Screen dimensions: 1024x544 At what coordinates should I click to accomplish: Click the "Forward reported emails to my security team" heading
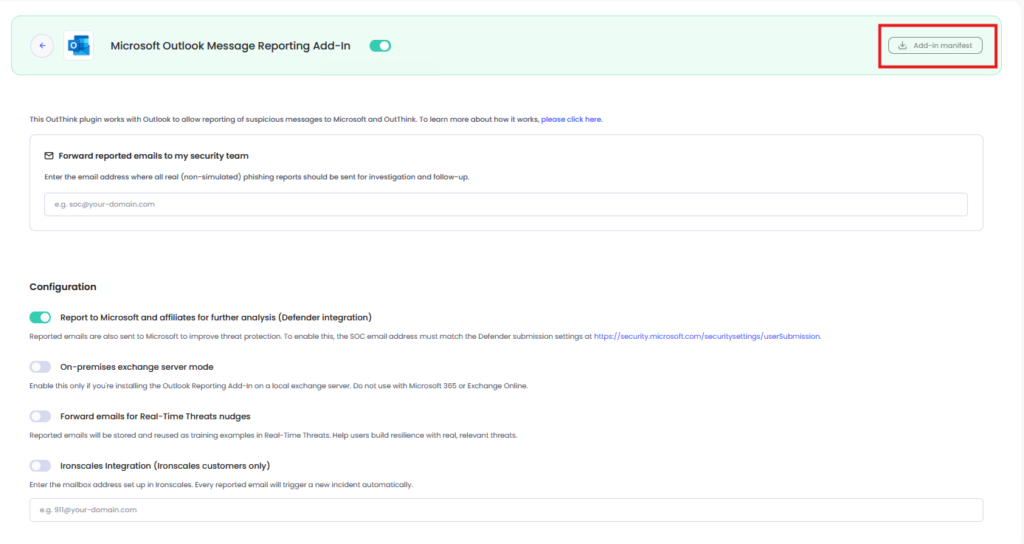point(153,156)
